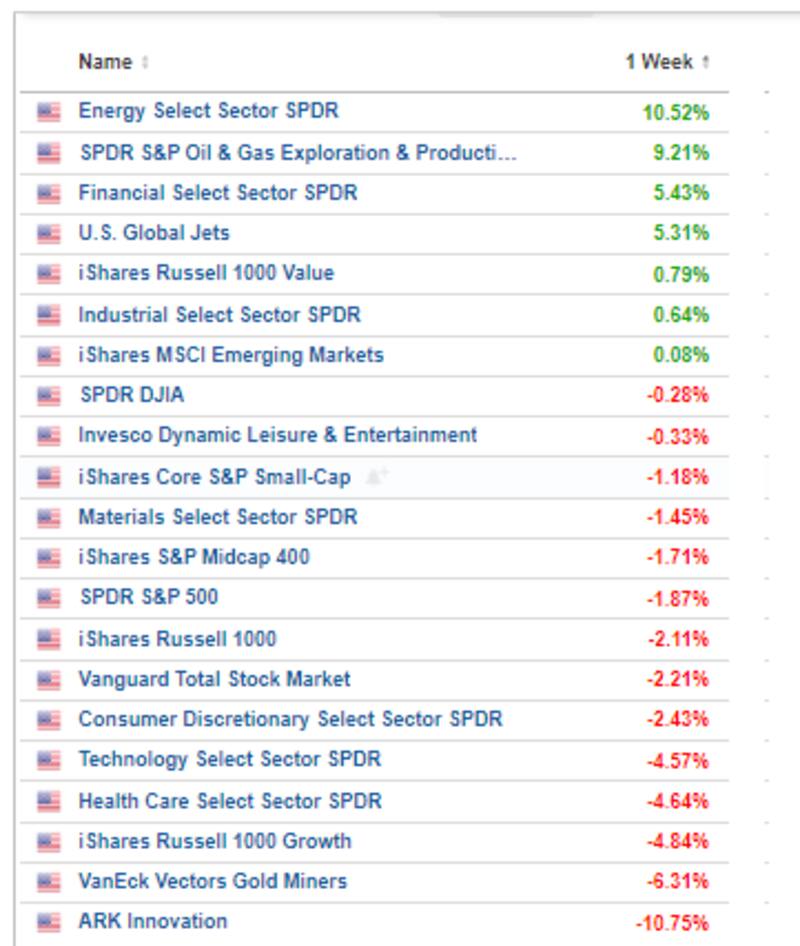This screenshot has width=800, height=946.
Task: Click the -10.75% value for ARK Innovation
Action: coord(671,923)
